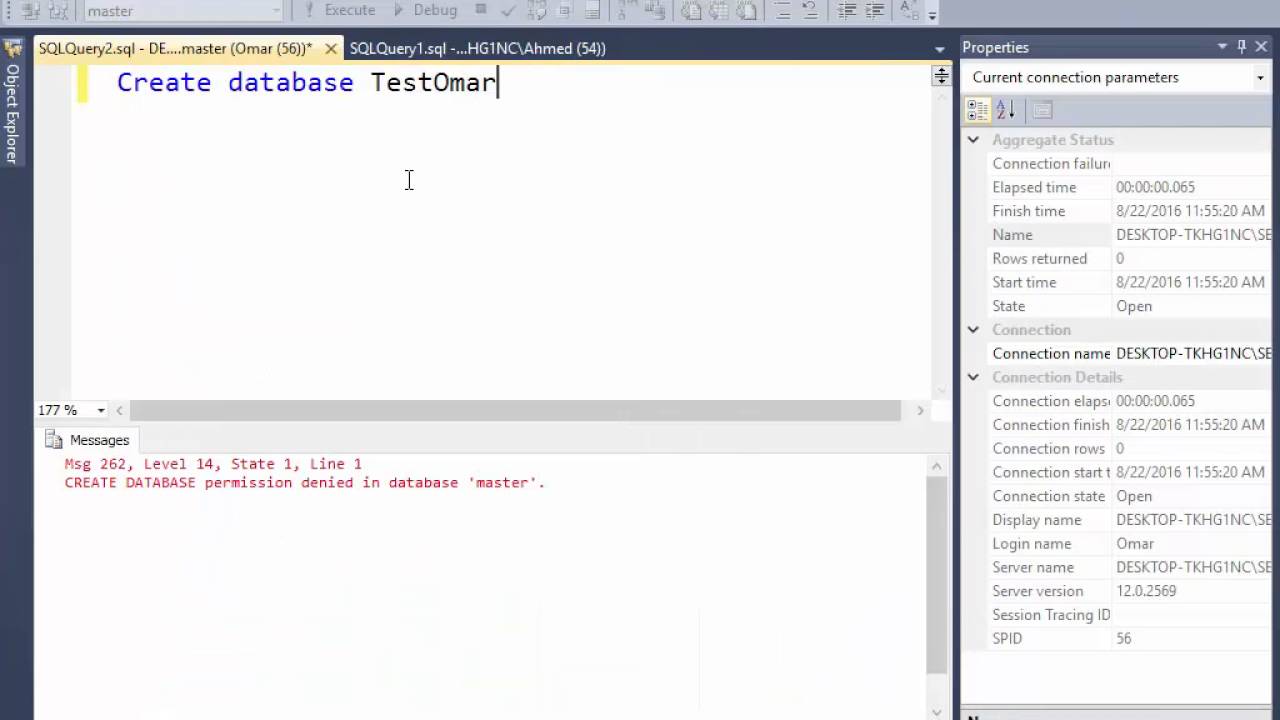This screenshot has width=1280, height=720.
Task: Select the Session Tracing ID property
Action: click(1131, 615)
